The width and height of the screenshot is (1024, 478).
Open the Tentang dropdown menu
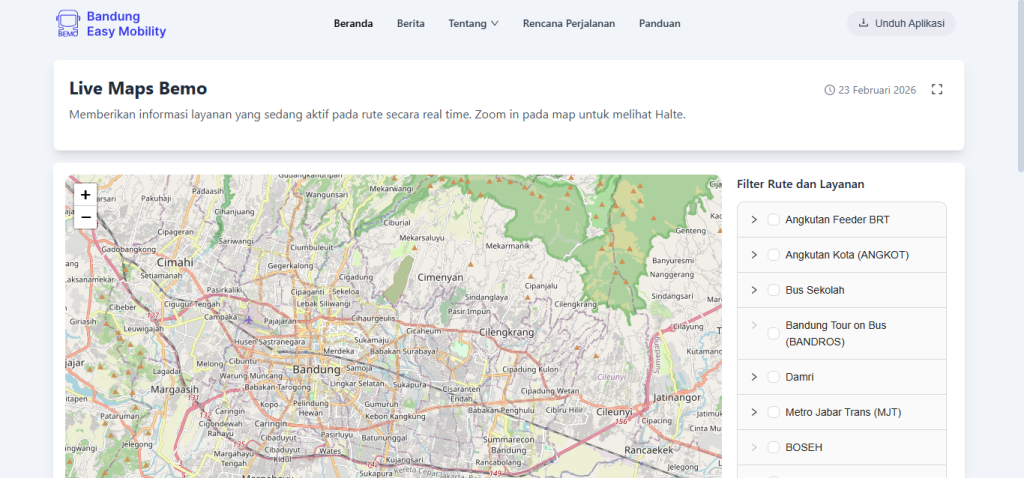click(x=473, y=23)
